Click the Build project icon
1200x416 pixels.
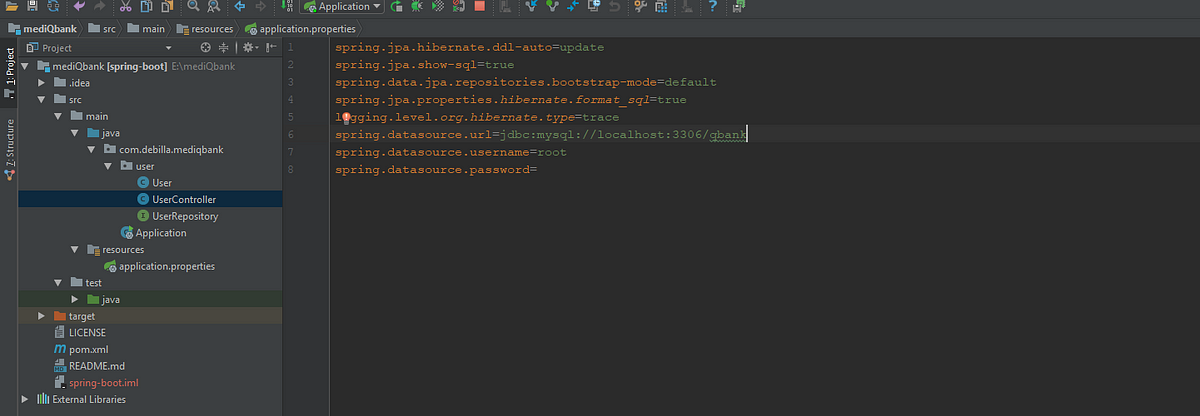[x=287, y=7]
